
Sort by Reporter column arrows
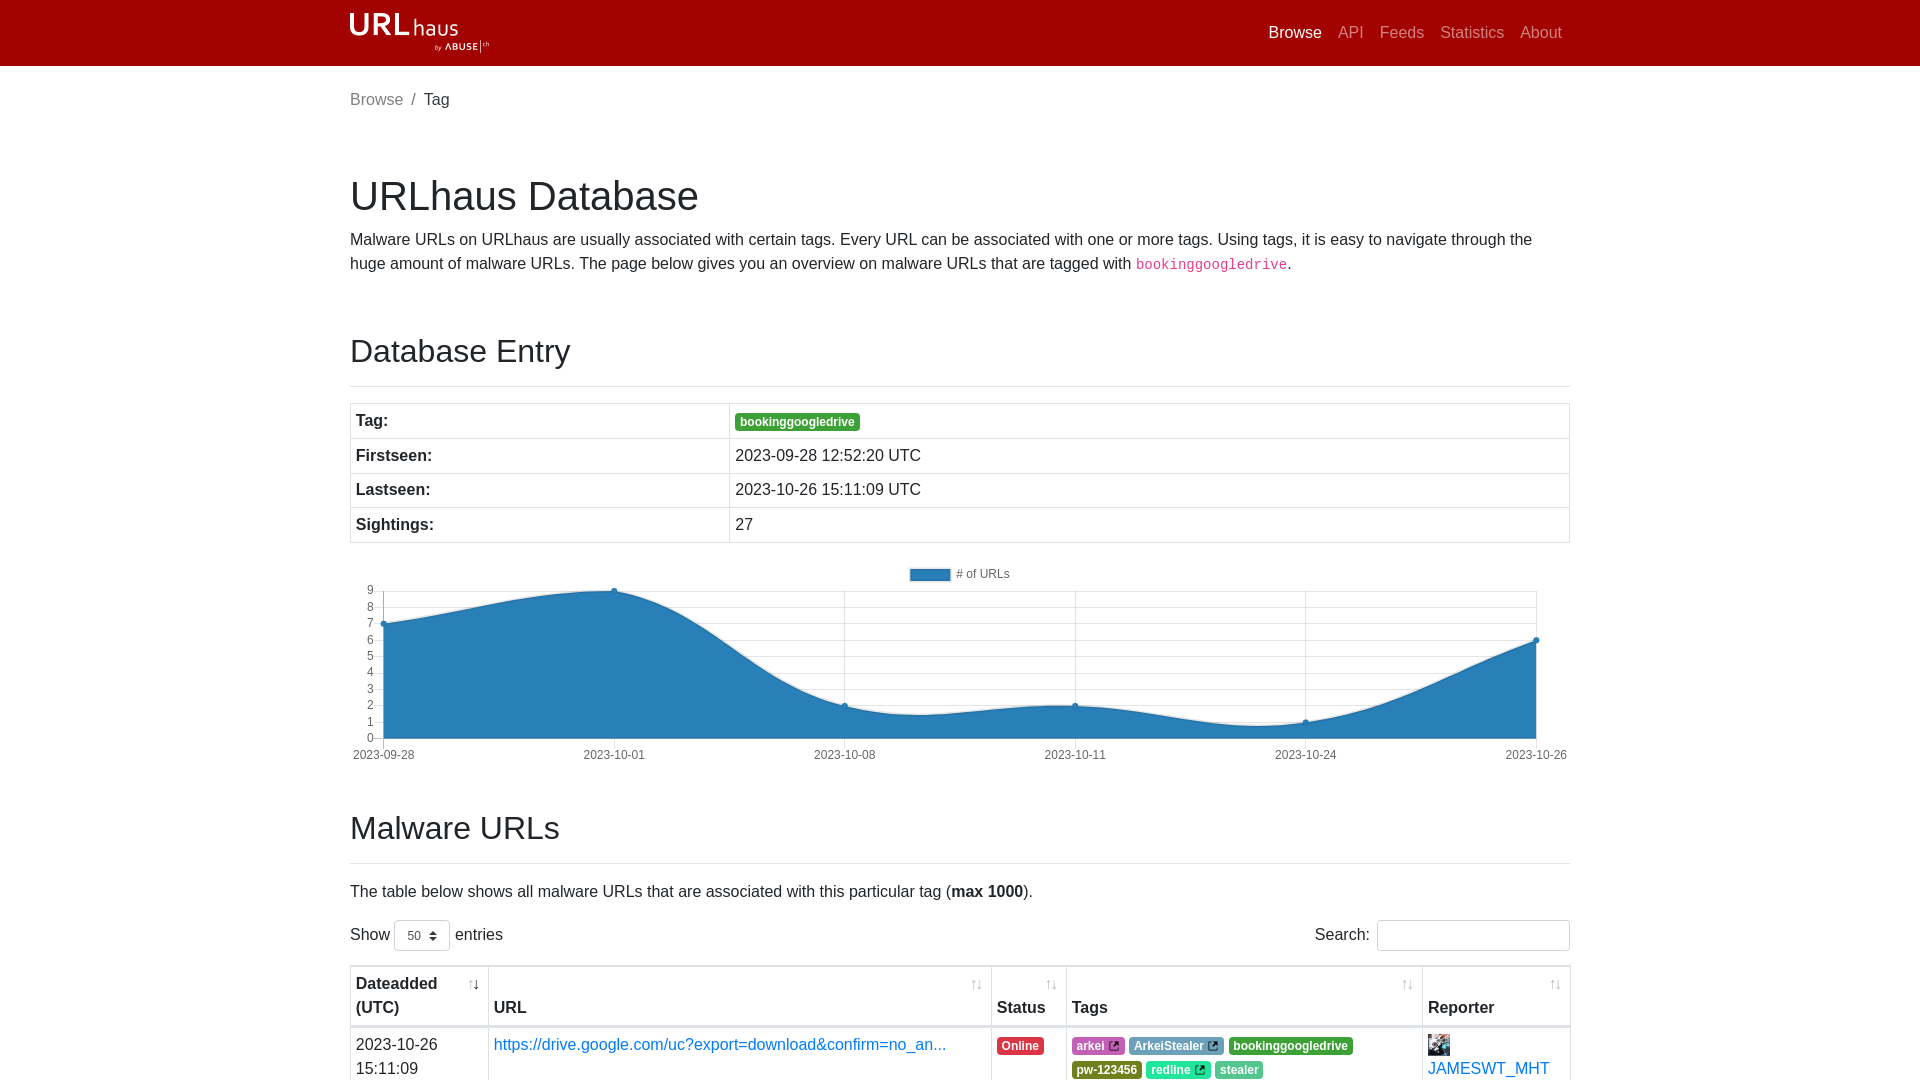[1555, 985]
